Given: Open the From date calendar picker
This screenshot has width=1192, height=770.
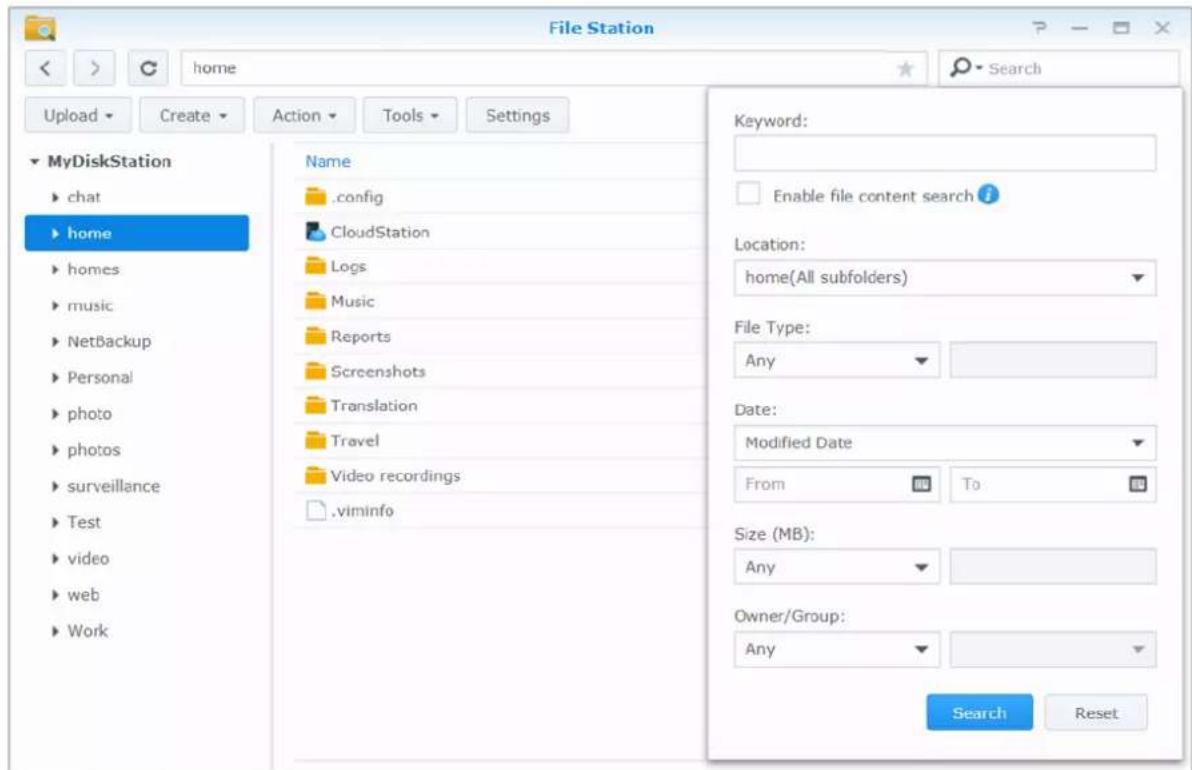Looking at the screenshot, I should tap(921, 484).
